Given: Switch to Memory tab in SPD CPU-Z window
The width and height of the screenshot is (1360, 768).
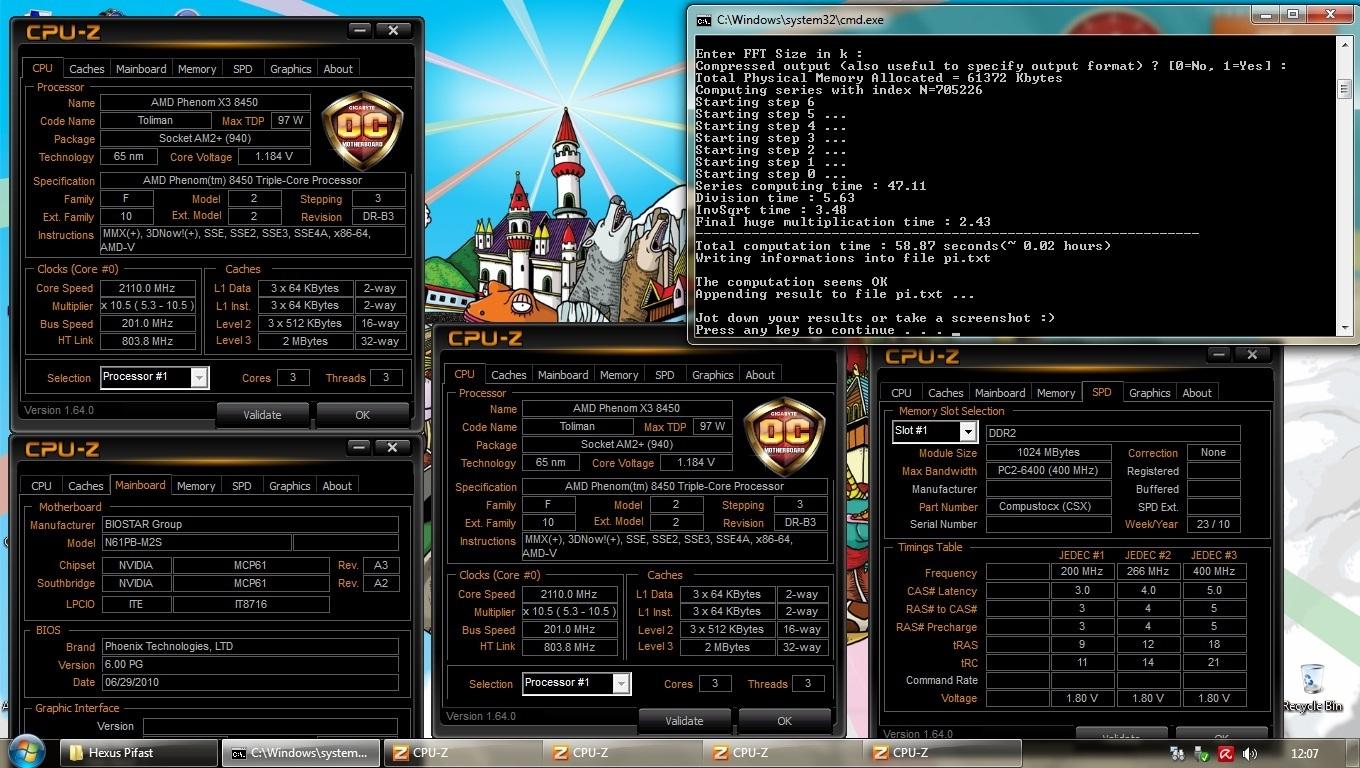Looking at the screenshot, I should tap(1056, 393).
